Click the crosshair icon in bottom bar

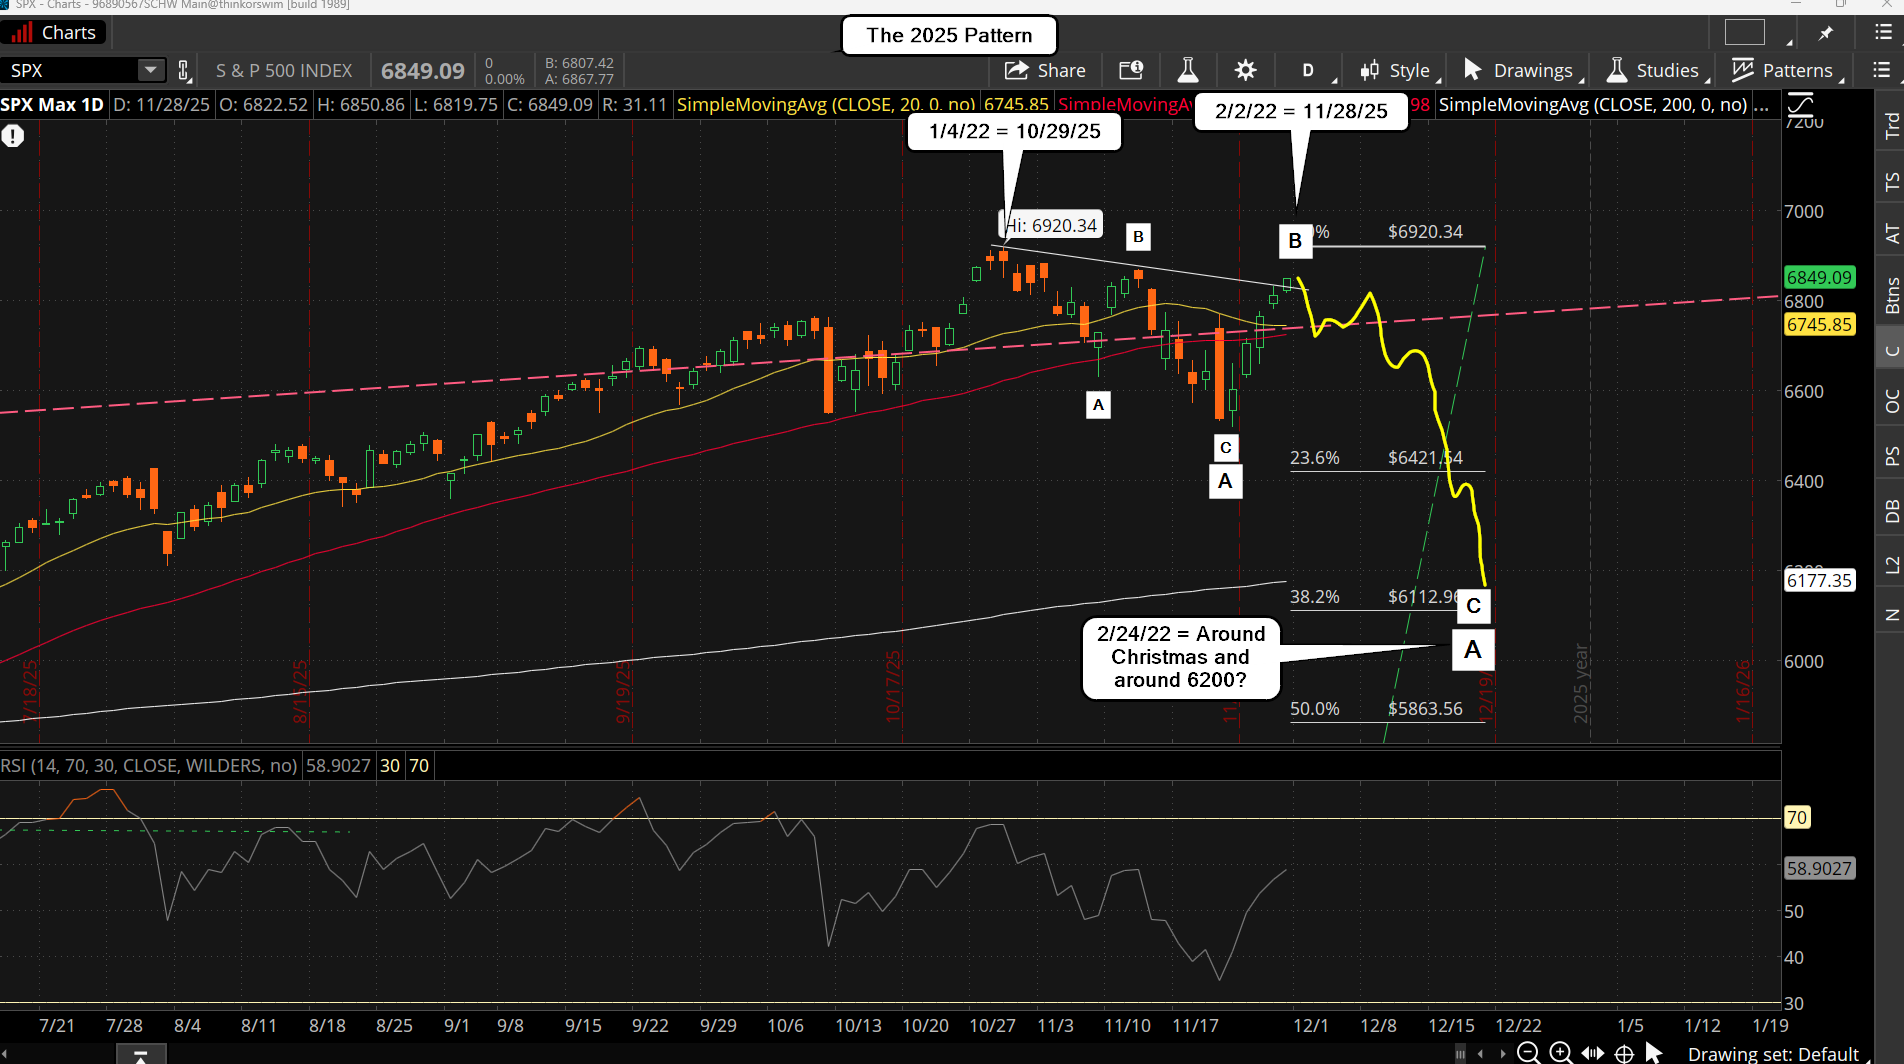coord(1624,1053)
